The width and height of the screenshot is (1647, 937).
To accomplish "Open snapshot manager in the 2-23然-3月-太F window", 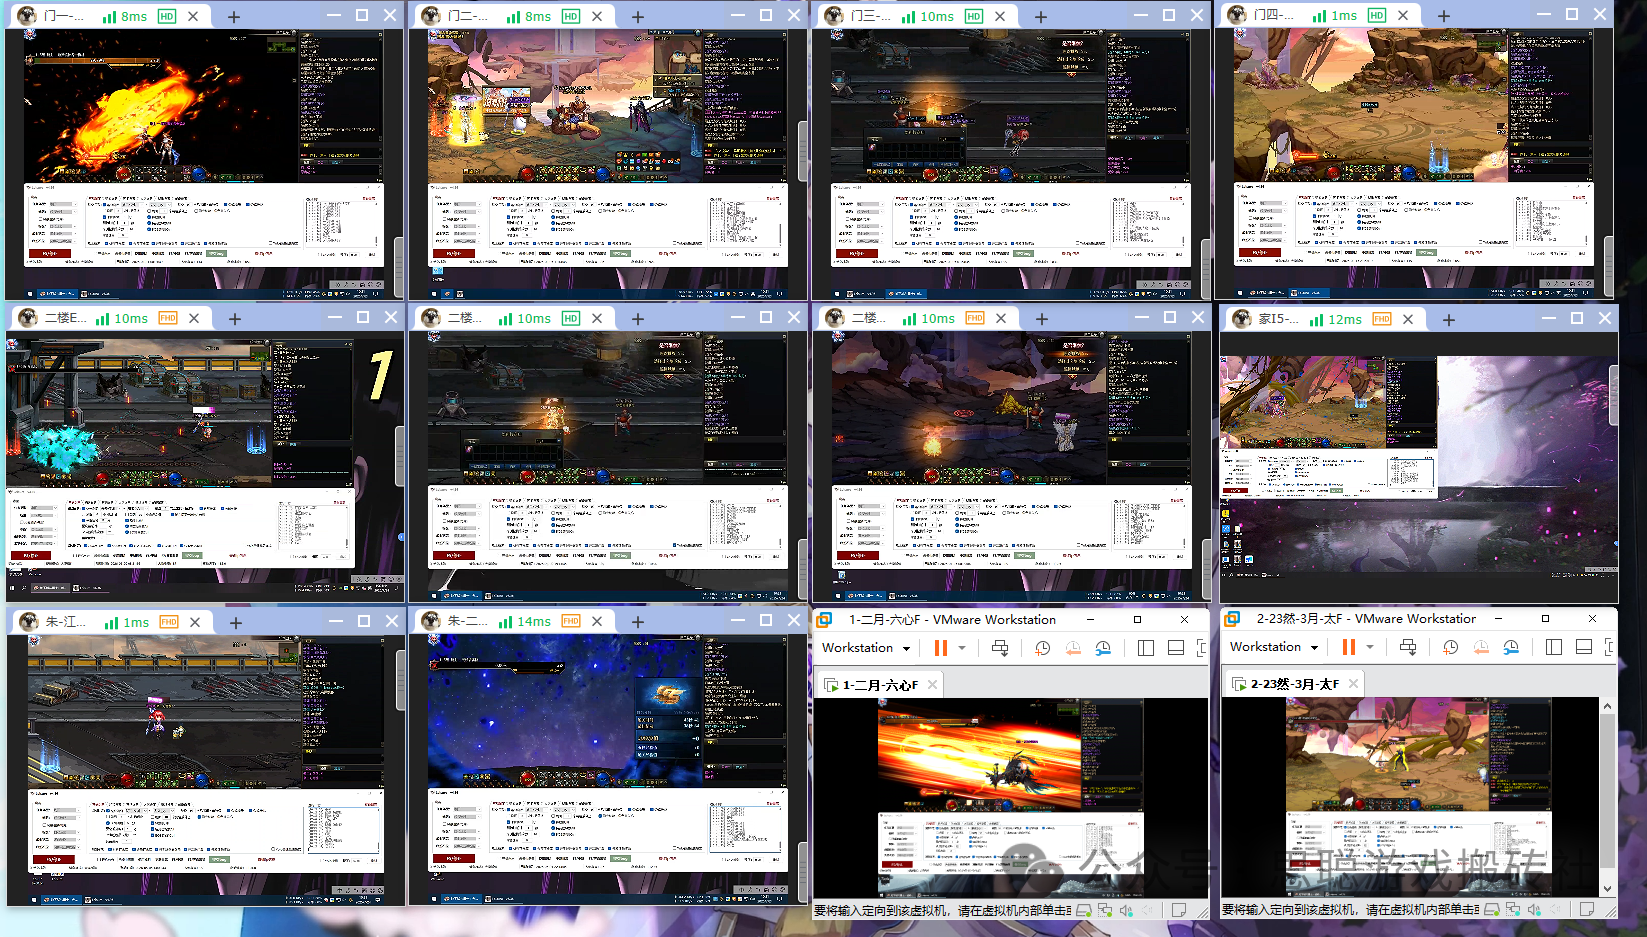I will 1511,647.
